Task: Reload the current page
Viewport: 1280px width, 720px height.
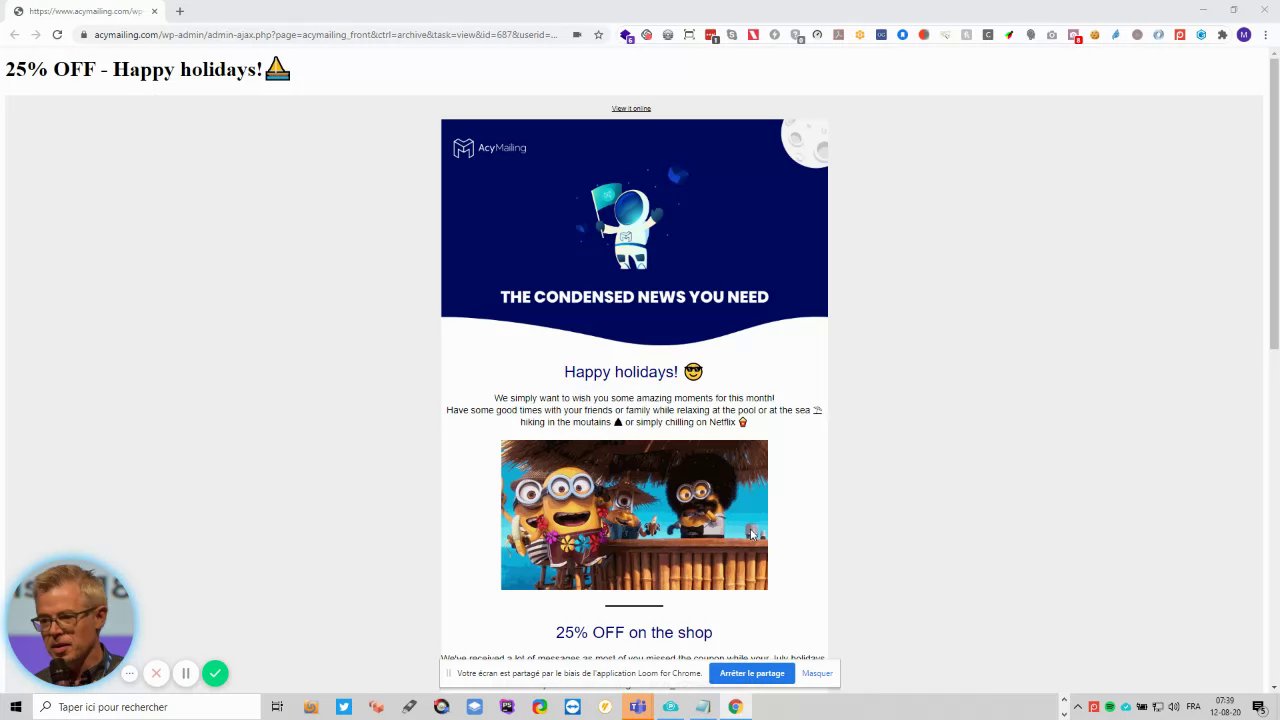Action: point(57,35)
